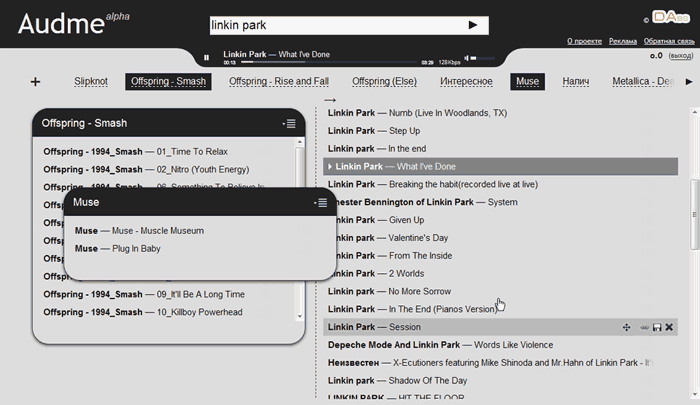Switch to the Slipknot playlist tab
The image size is (700, 405).
point(91,81)
